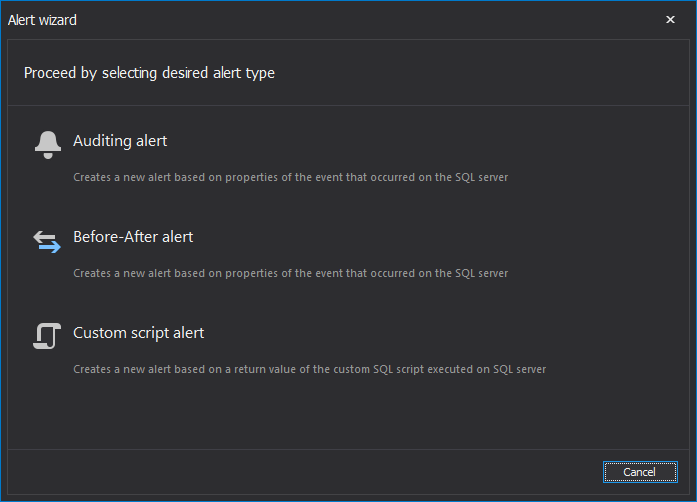This screenshot has height=502, width=697.
Task: Click the word 'Auditing' in the first option
Action: (x=103, y=141)
